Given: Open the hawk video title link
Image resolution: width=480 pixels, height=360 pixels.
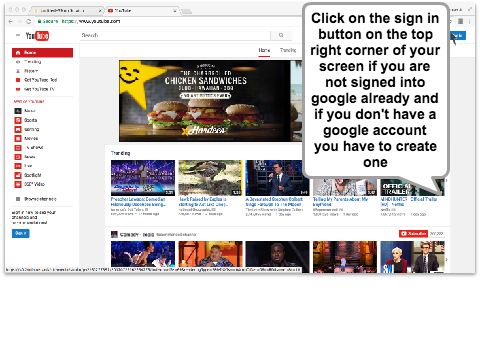Looking at the screenshot, I should pos(203,202).
